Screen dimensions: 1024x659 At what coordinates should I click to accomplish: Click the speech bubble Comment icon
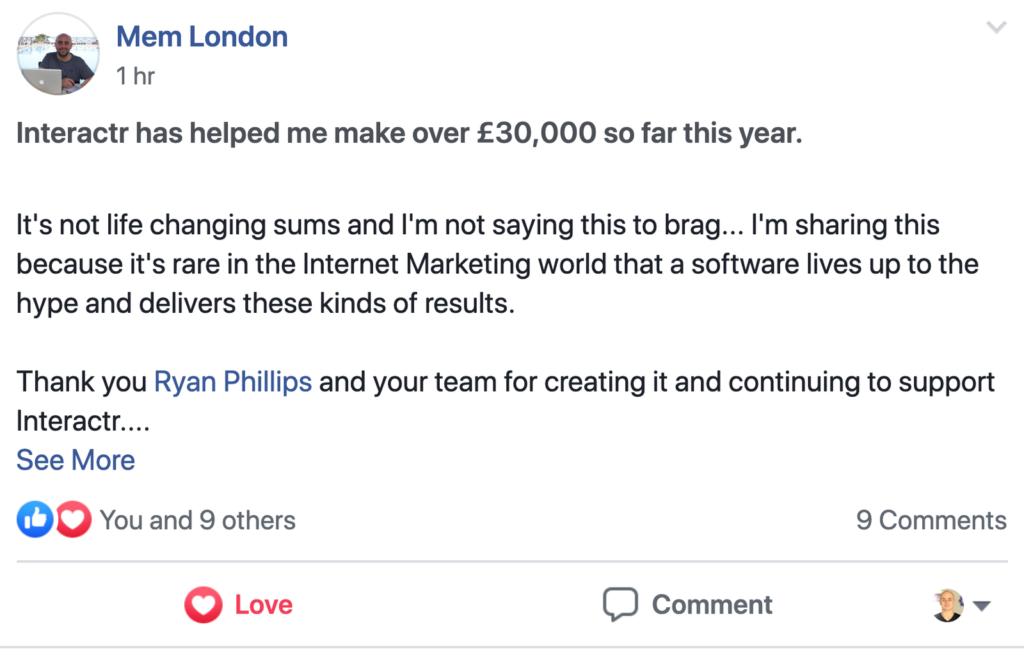click(x=620, y=604)
